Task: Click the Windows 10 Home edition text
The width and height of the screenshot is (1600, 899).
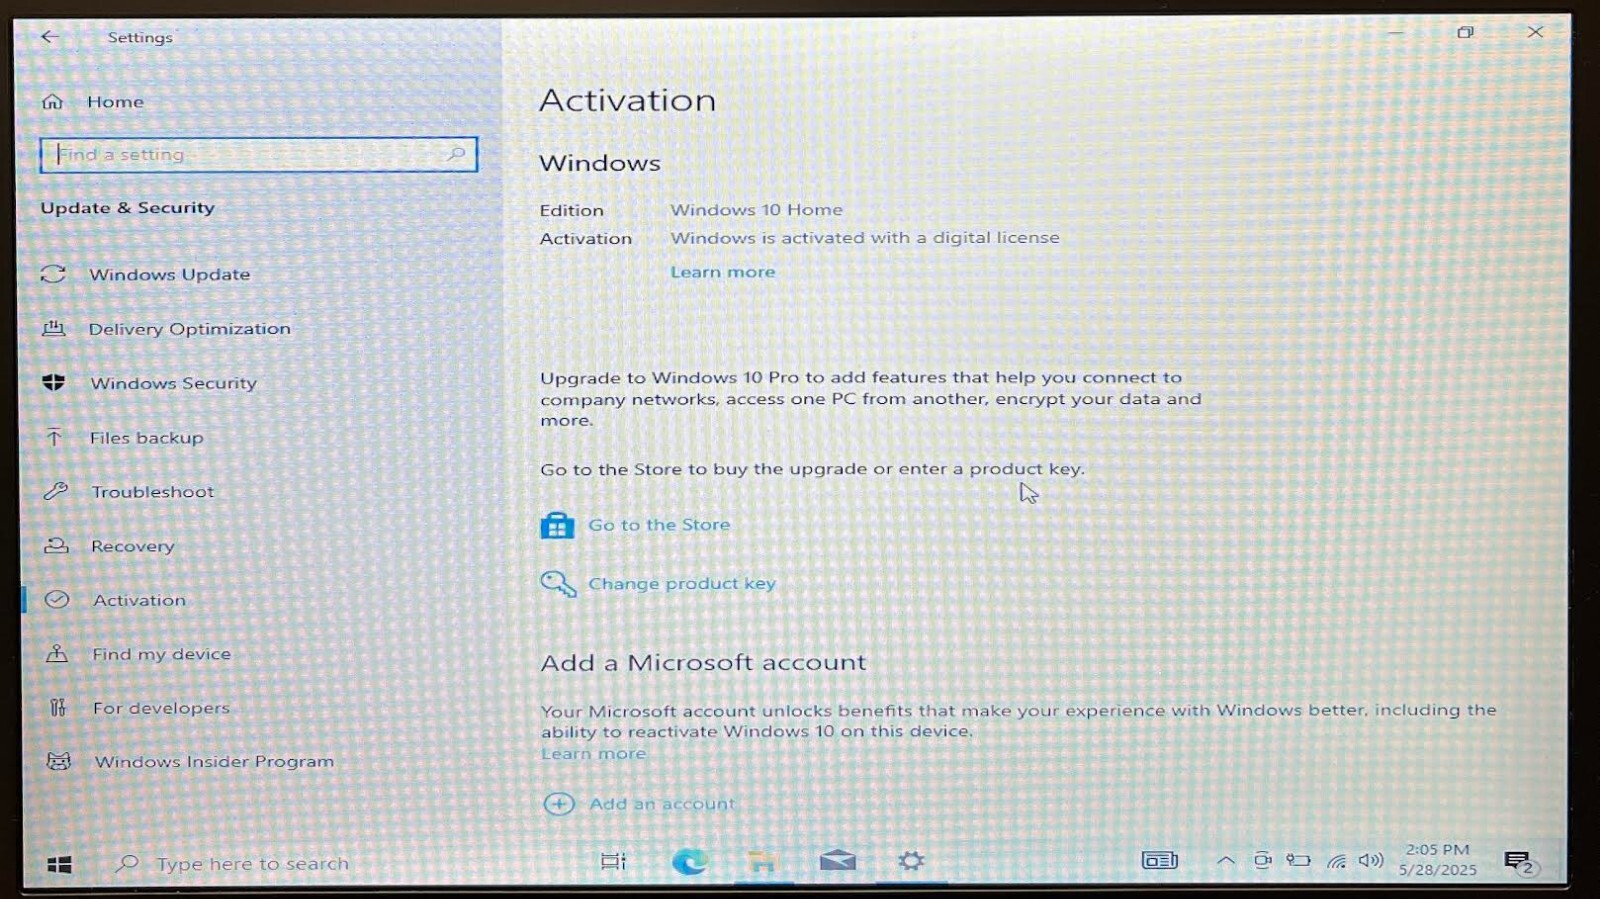Action: pyautogui.click(x=756, y=210)
